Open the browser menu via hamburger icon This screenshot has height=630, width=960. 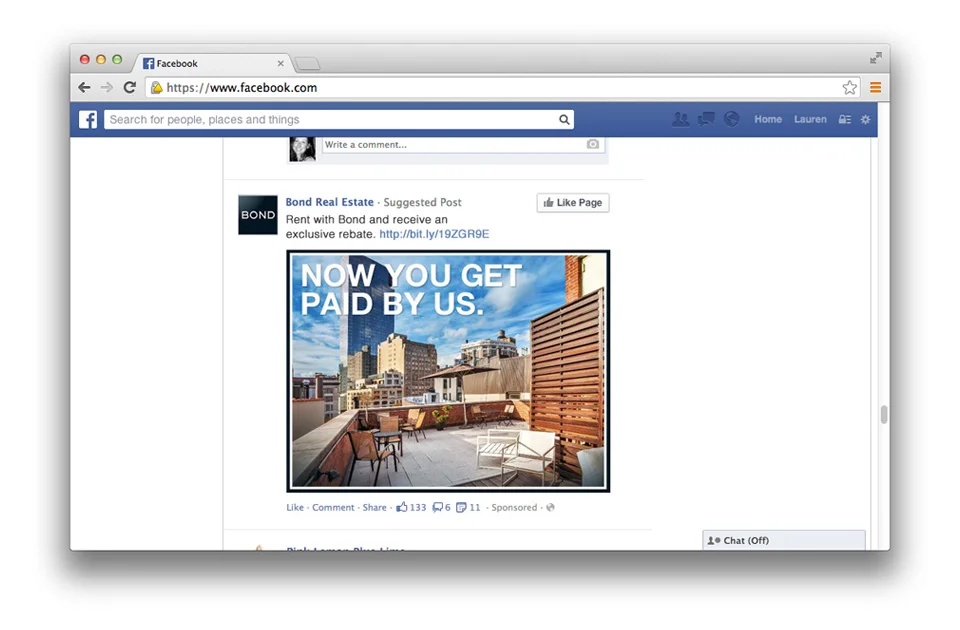tap(875, 87)
